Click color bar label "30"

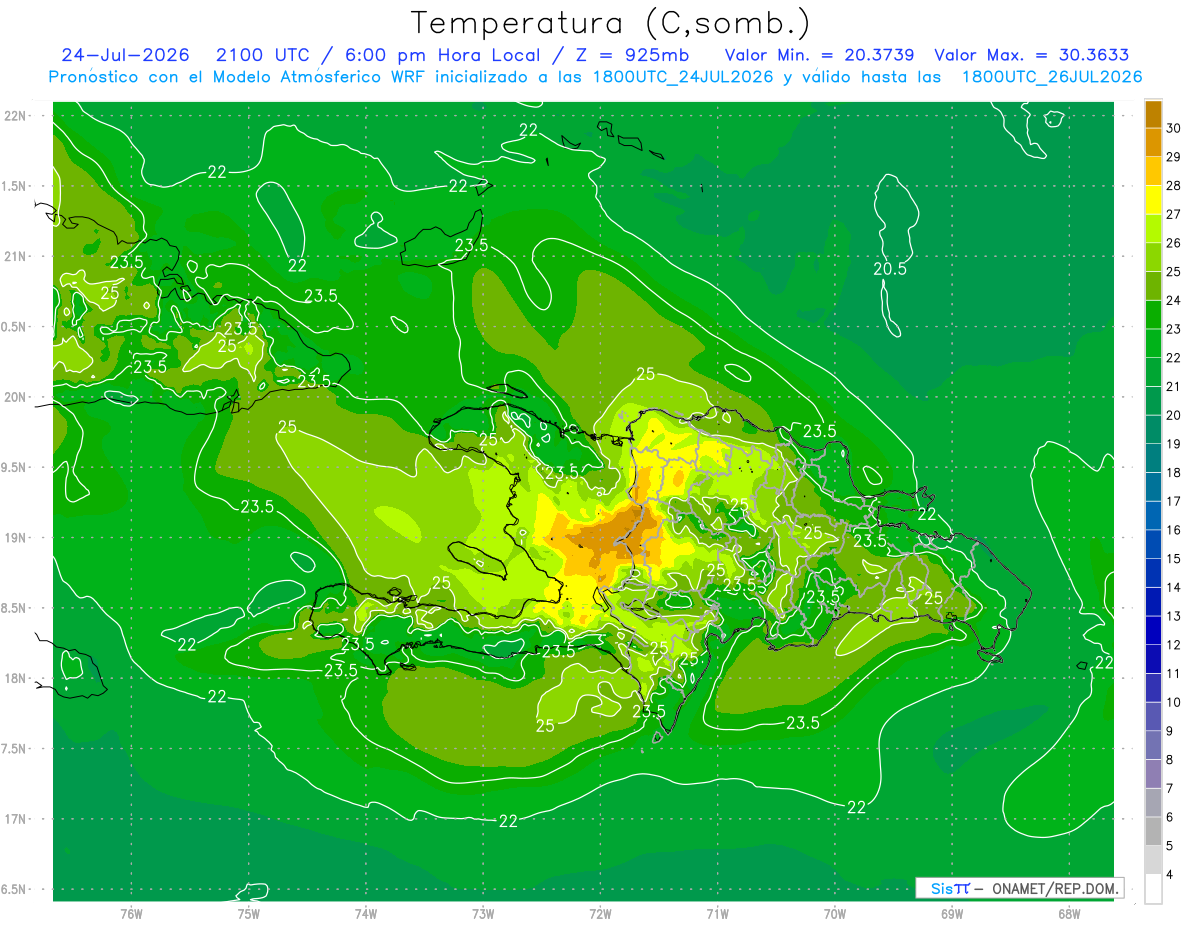point(1174,128)
